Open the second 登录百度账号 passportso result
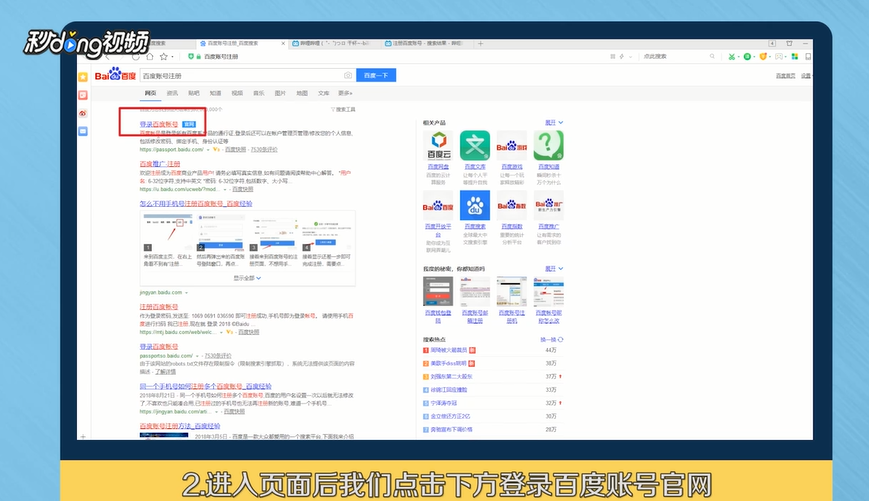 point(159,346)
